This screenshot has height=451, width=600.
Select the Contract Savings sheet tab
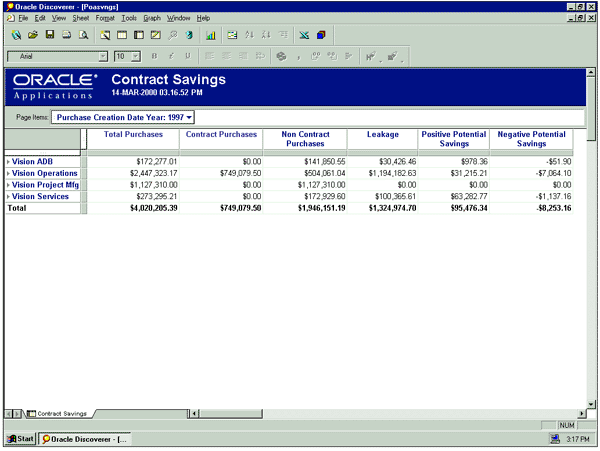coord(60,412)
